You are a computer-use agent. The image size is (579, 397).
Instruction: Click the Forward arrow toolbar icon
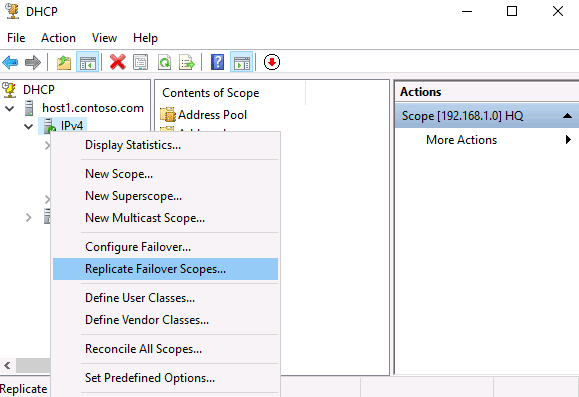[x=32, y=62]
